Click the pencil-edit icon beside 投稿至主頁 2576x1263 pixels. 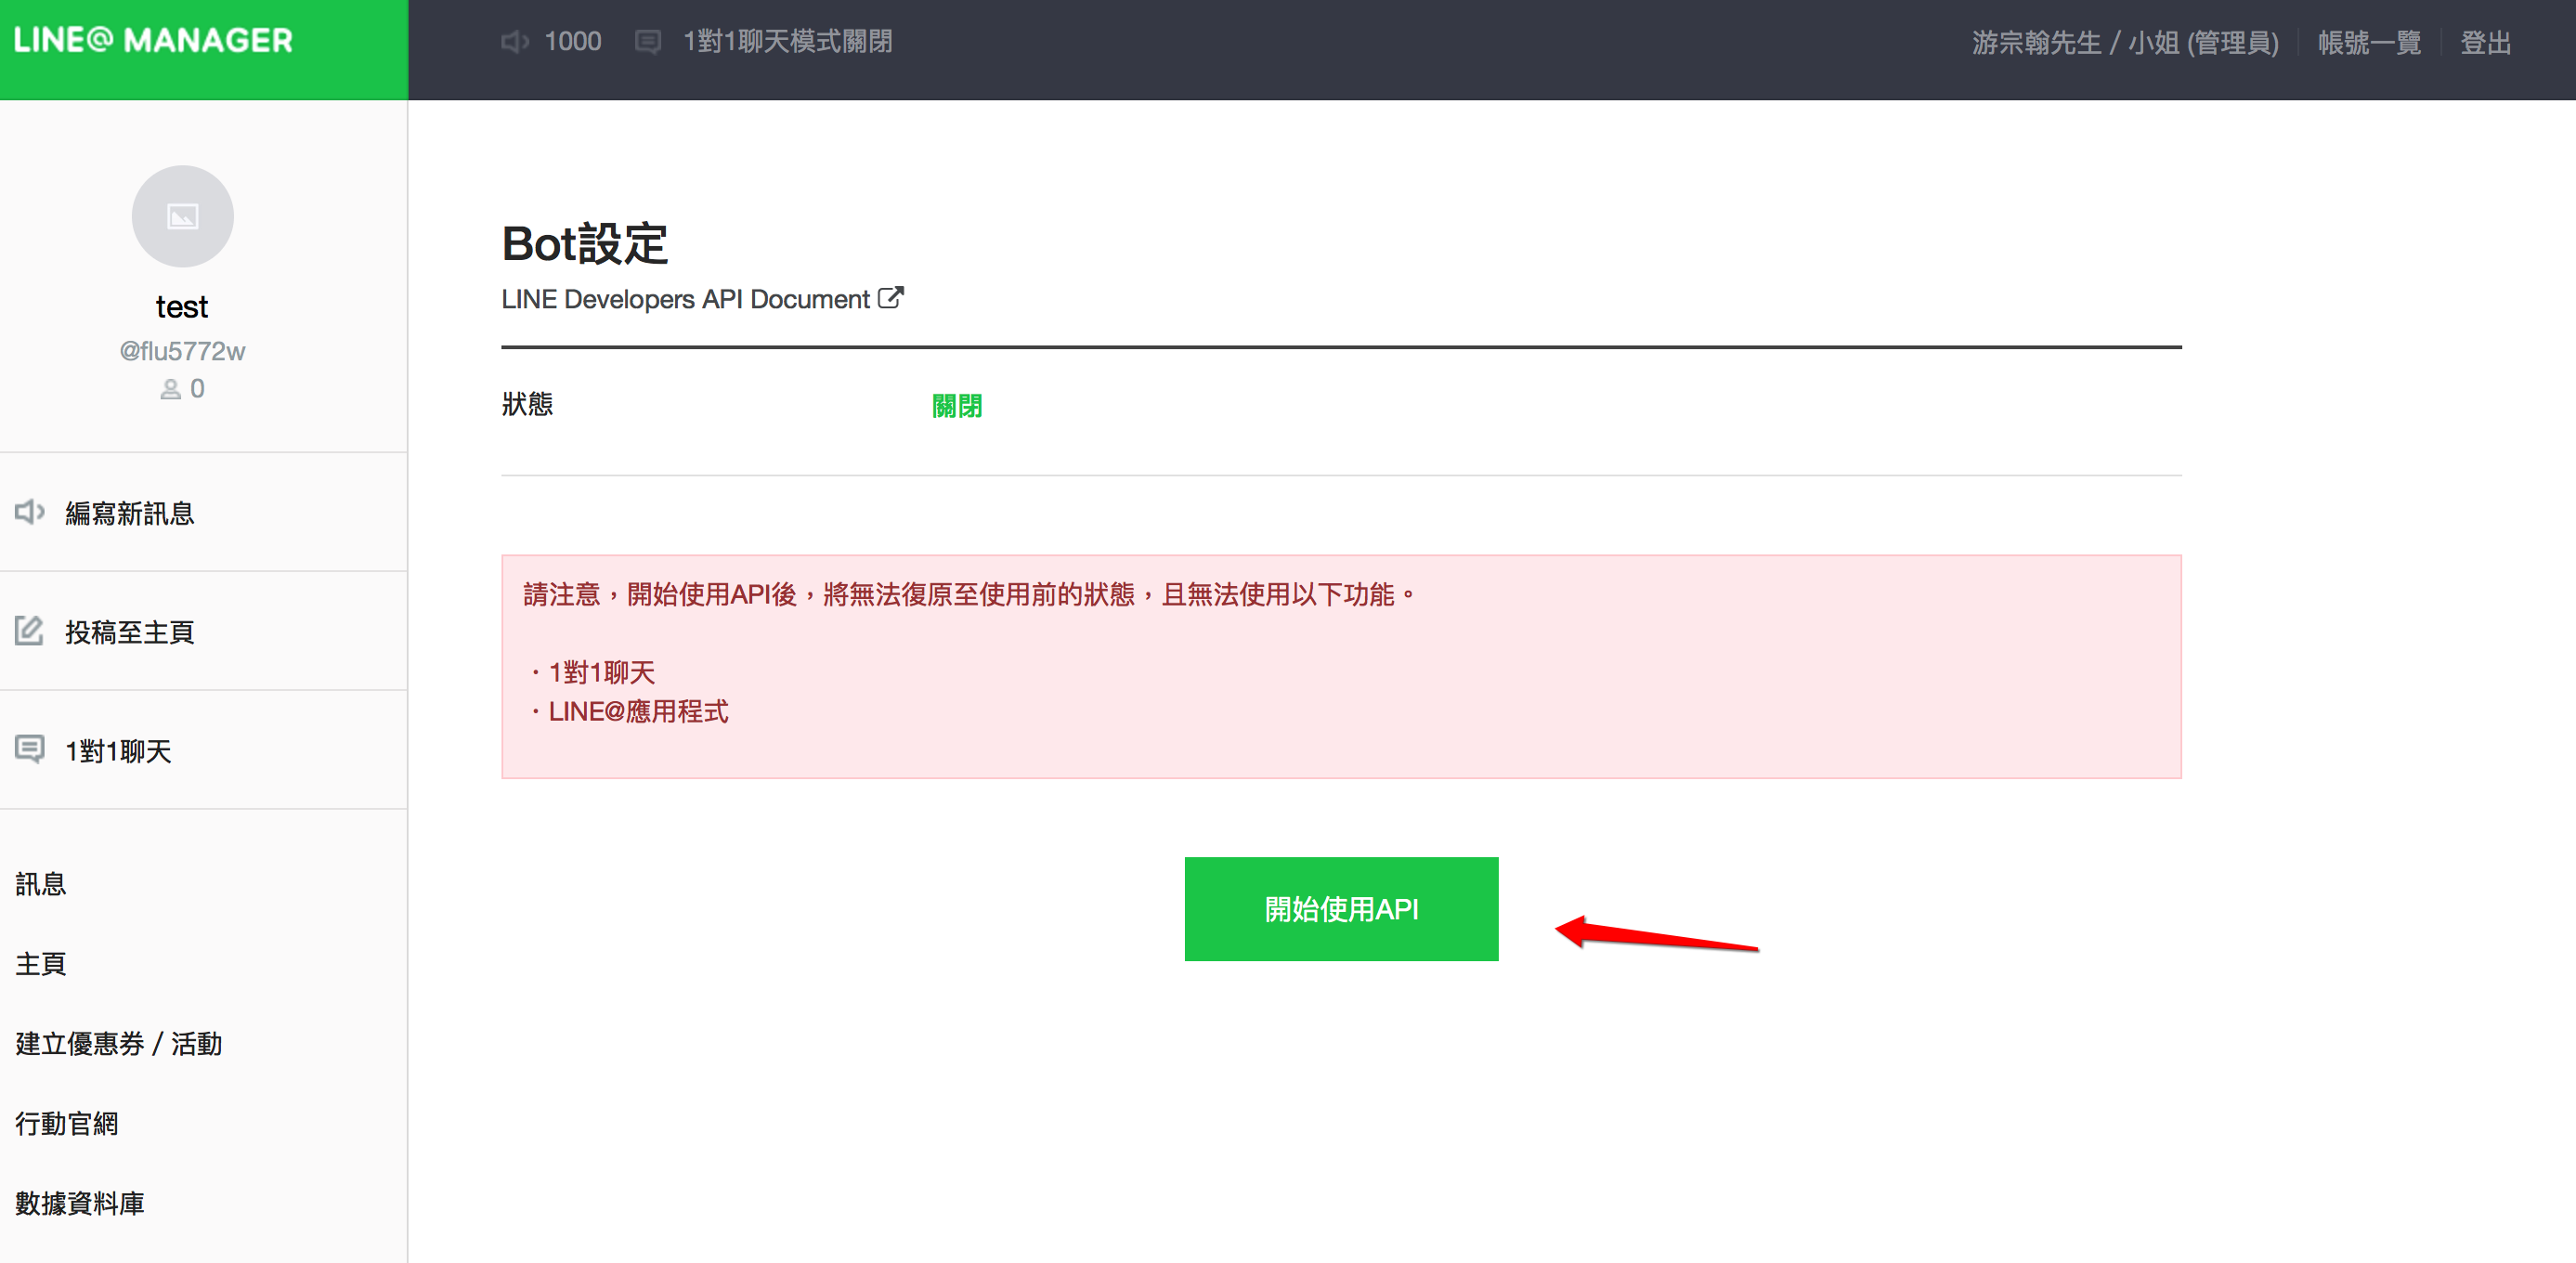(29, 631)
